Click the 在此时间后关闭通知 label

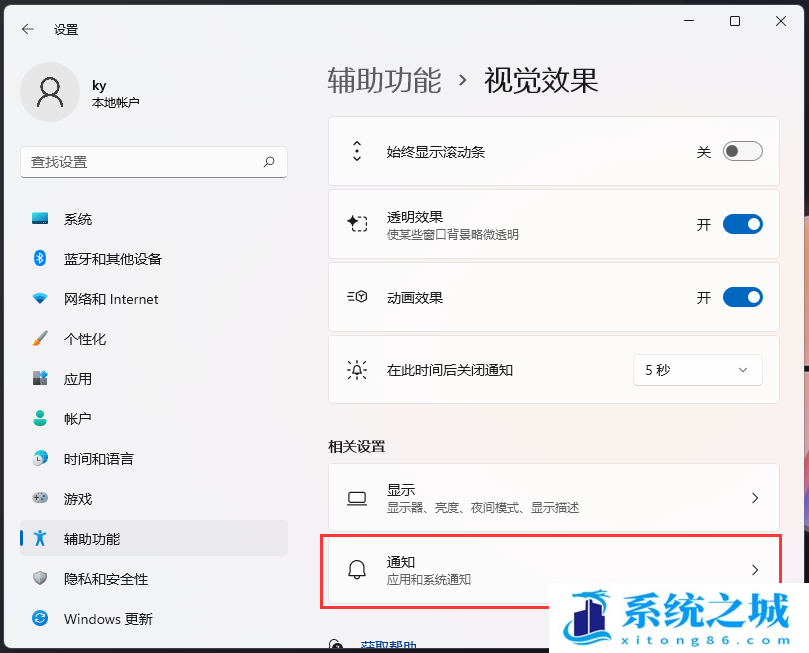[449, 370]
